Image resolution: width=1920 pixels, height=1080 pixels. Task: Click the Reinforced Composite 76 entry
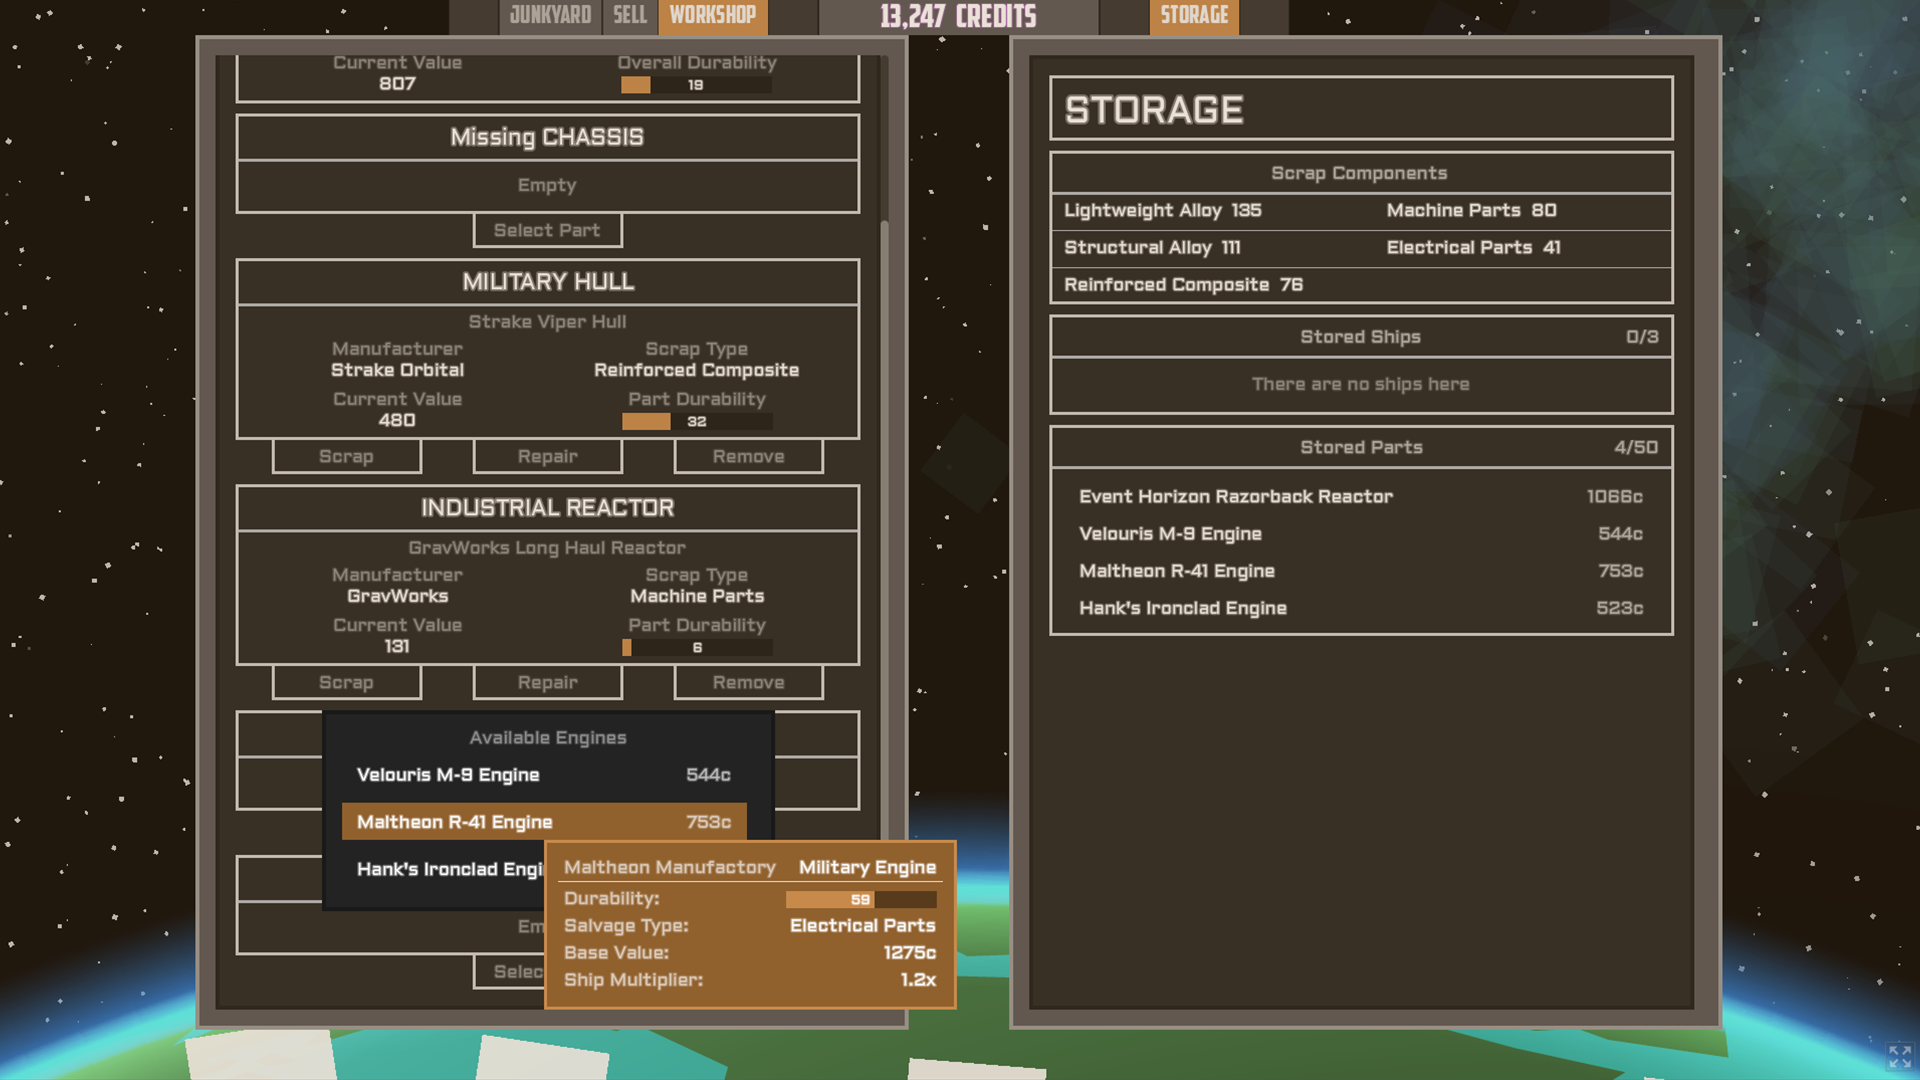1183,285
